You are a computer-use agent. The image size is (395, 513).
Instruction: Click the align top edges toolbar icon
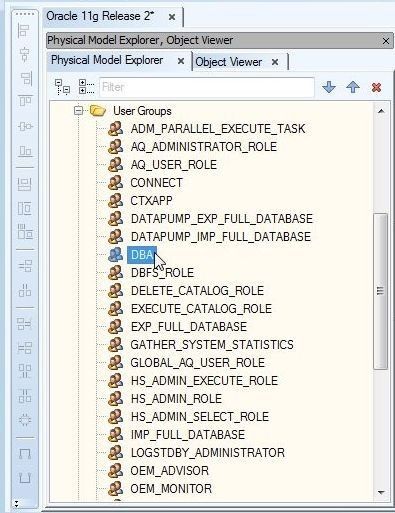(25, 100)
